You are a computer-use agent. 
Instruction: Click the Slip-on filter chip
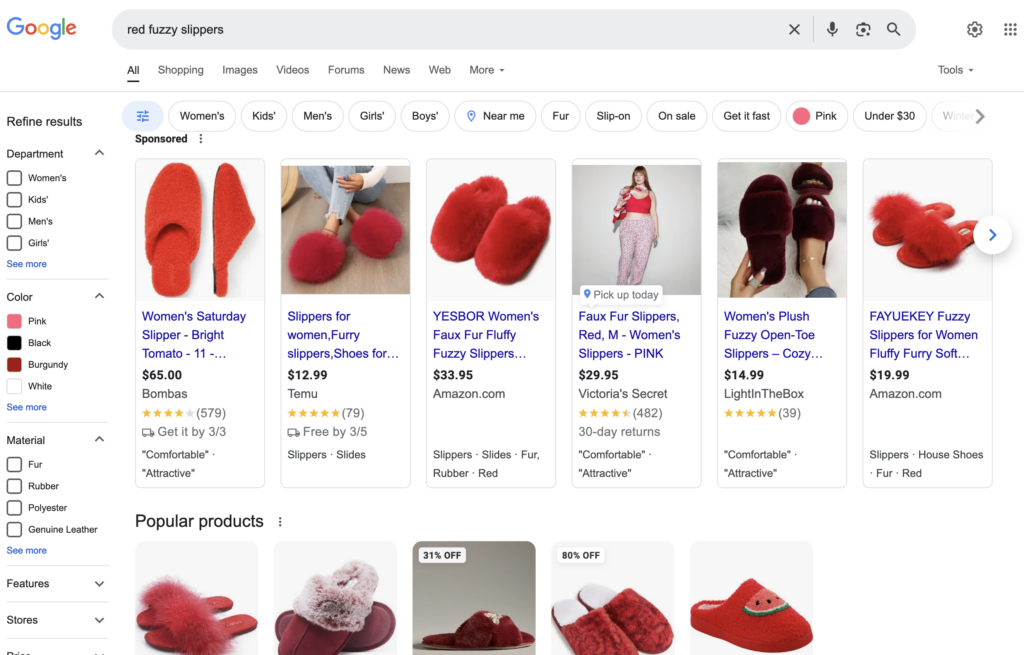613,116
